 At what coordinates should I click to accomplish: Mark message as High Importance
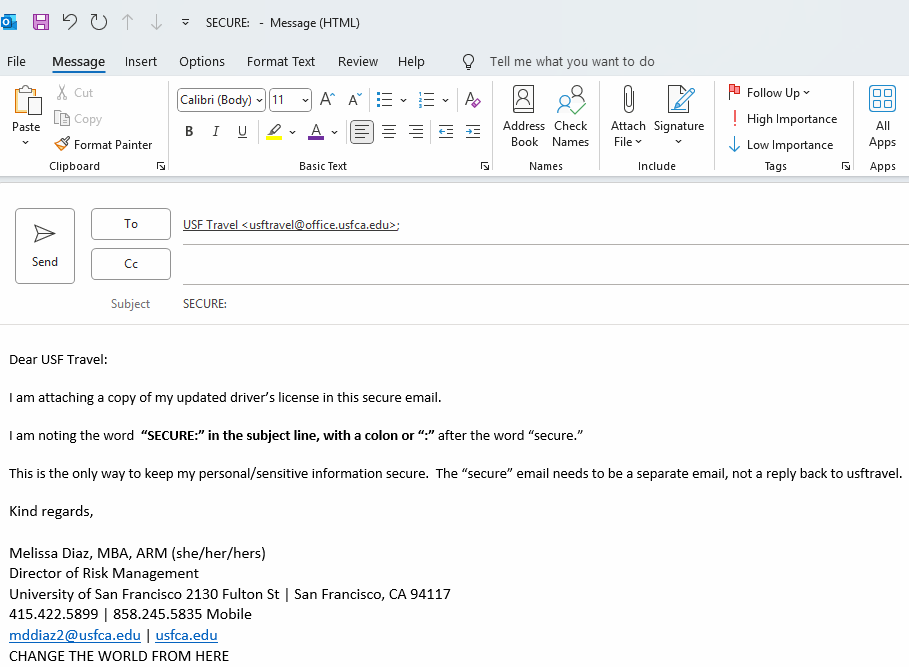783,119
